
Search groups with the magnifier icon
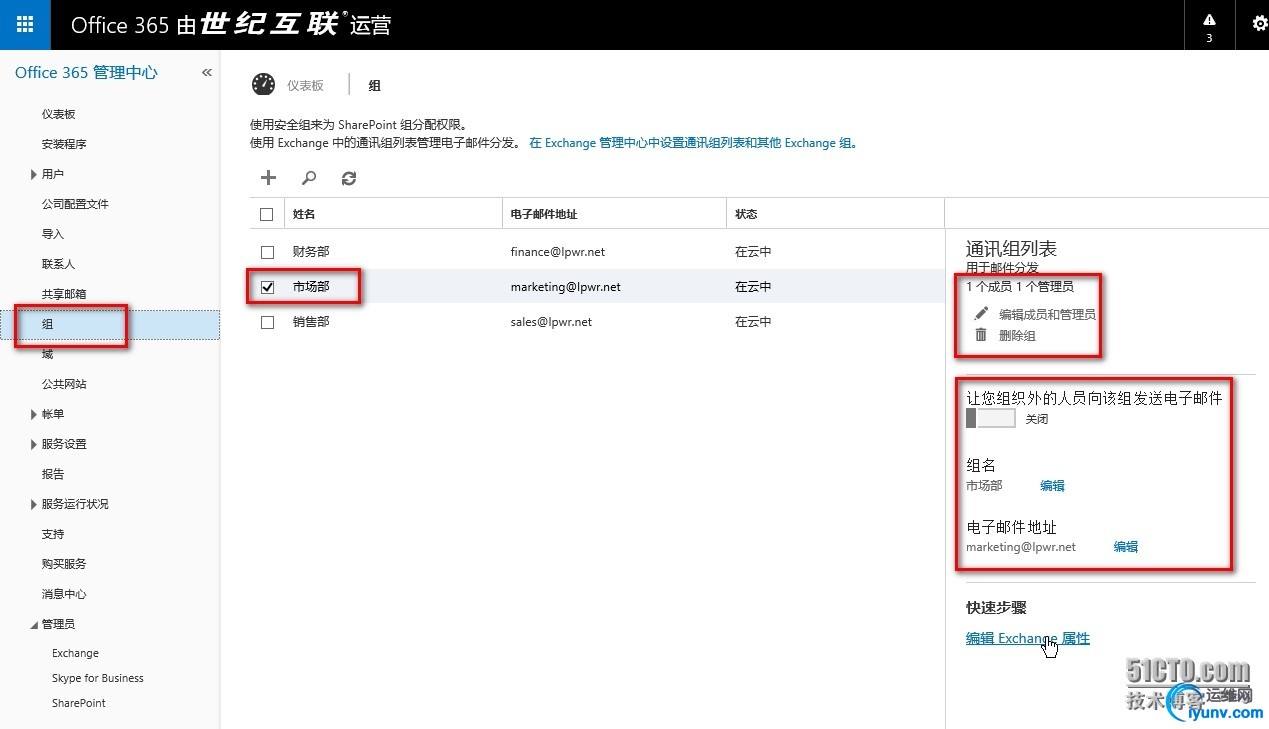[309, 178]
